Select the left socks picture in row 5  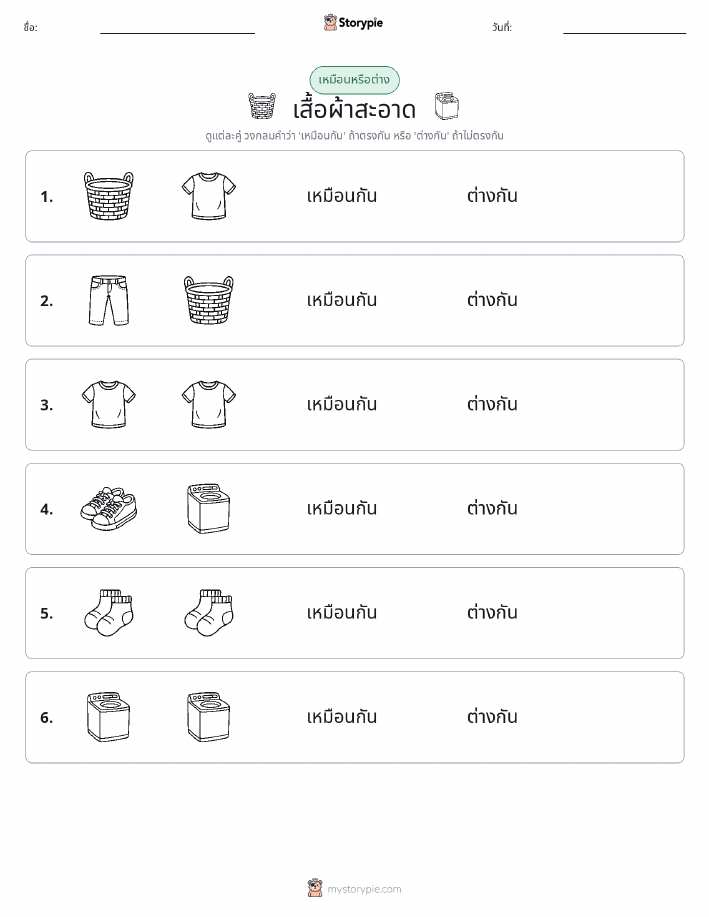click(109, 612)
